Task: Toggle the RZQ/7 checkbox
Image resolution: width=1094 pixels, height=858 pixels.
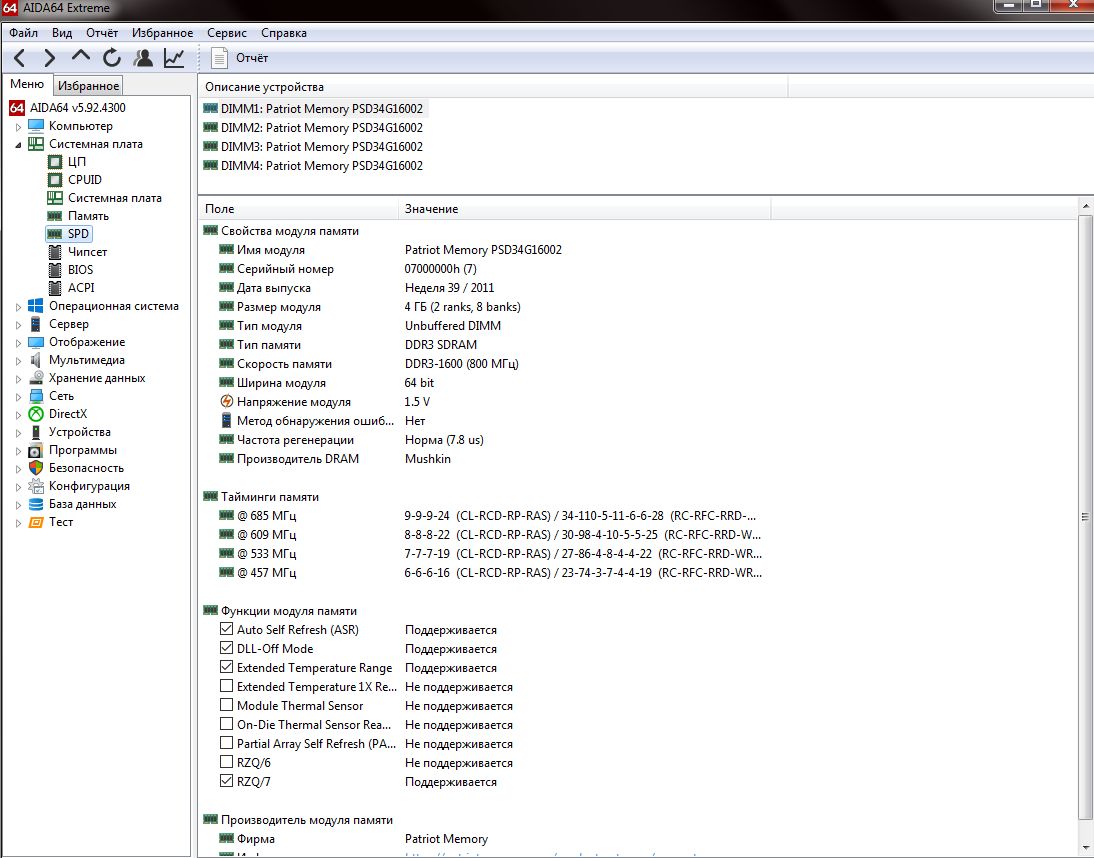Action: point(226,781)
